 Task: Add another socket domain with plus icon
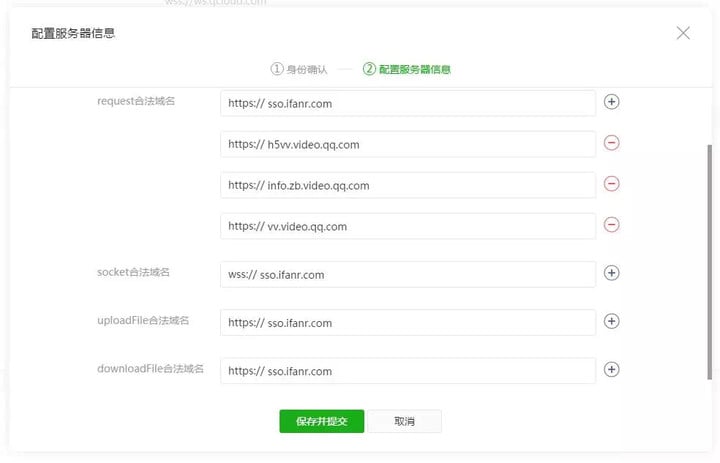point(611,273)
